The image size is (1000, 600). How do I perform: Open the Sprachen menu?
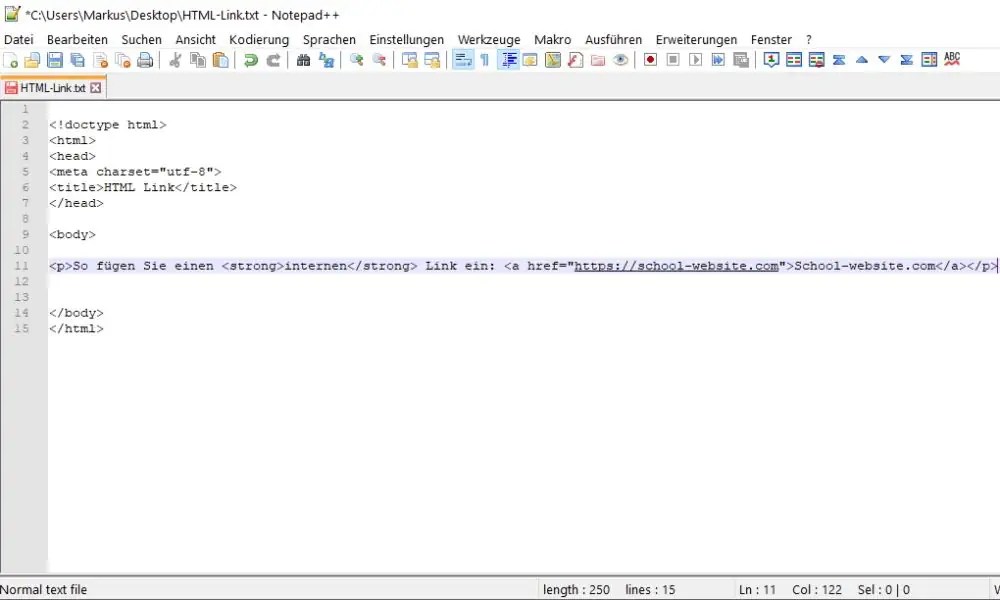coord(329,40)
